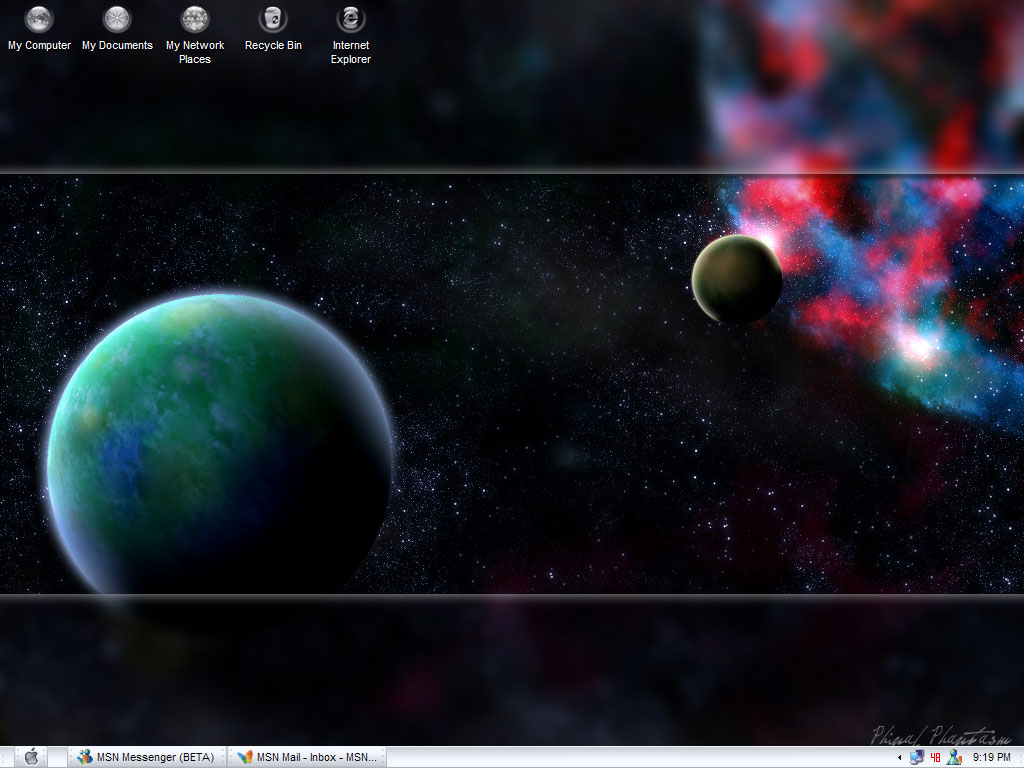Viewport: 1024px width, 768px height.
Task: Expand hidden tray icons arrow
Action: 899,758
